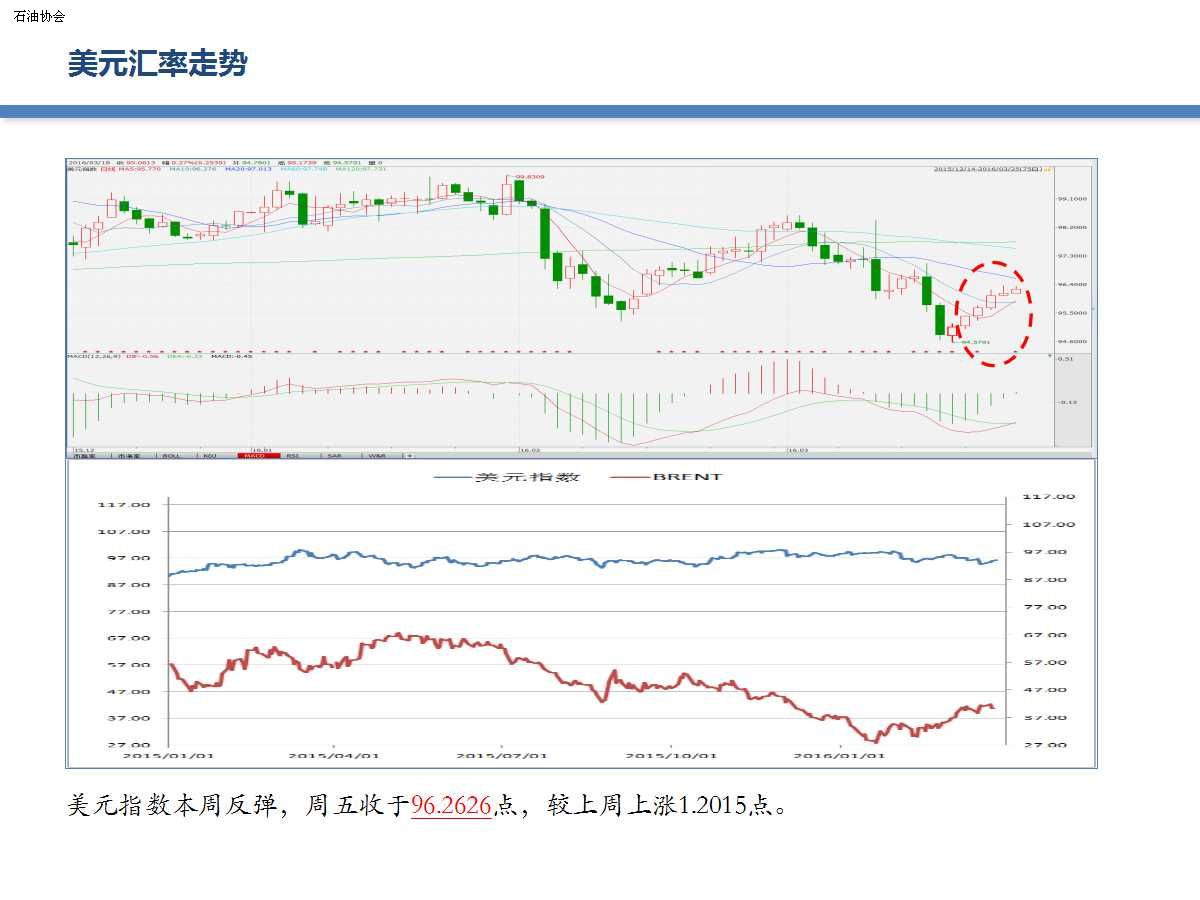The height and width of the screenshot is (900, 1200).
Task: Open the KDJ indicator tab
Action: tap(211, 455)
